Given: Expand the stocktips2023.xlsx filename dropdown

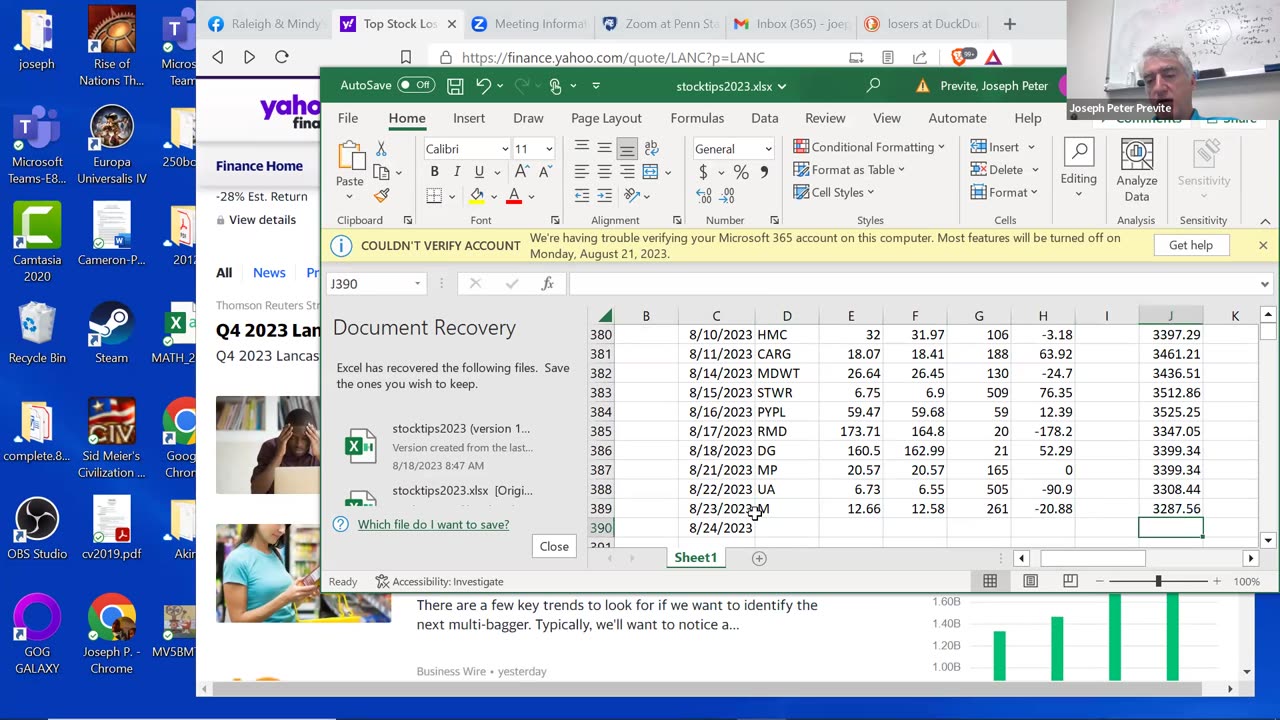Looking at the screenshot, I should (x=781, y=86).
